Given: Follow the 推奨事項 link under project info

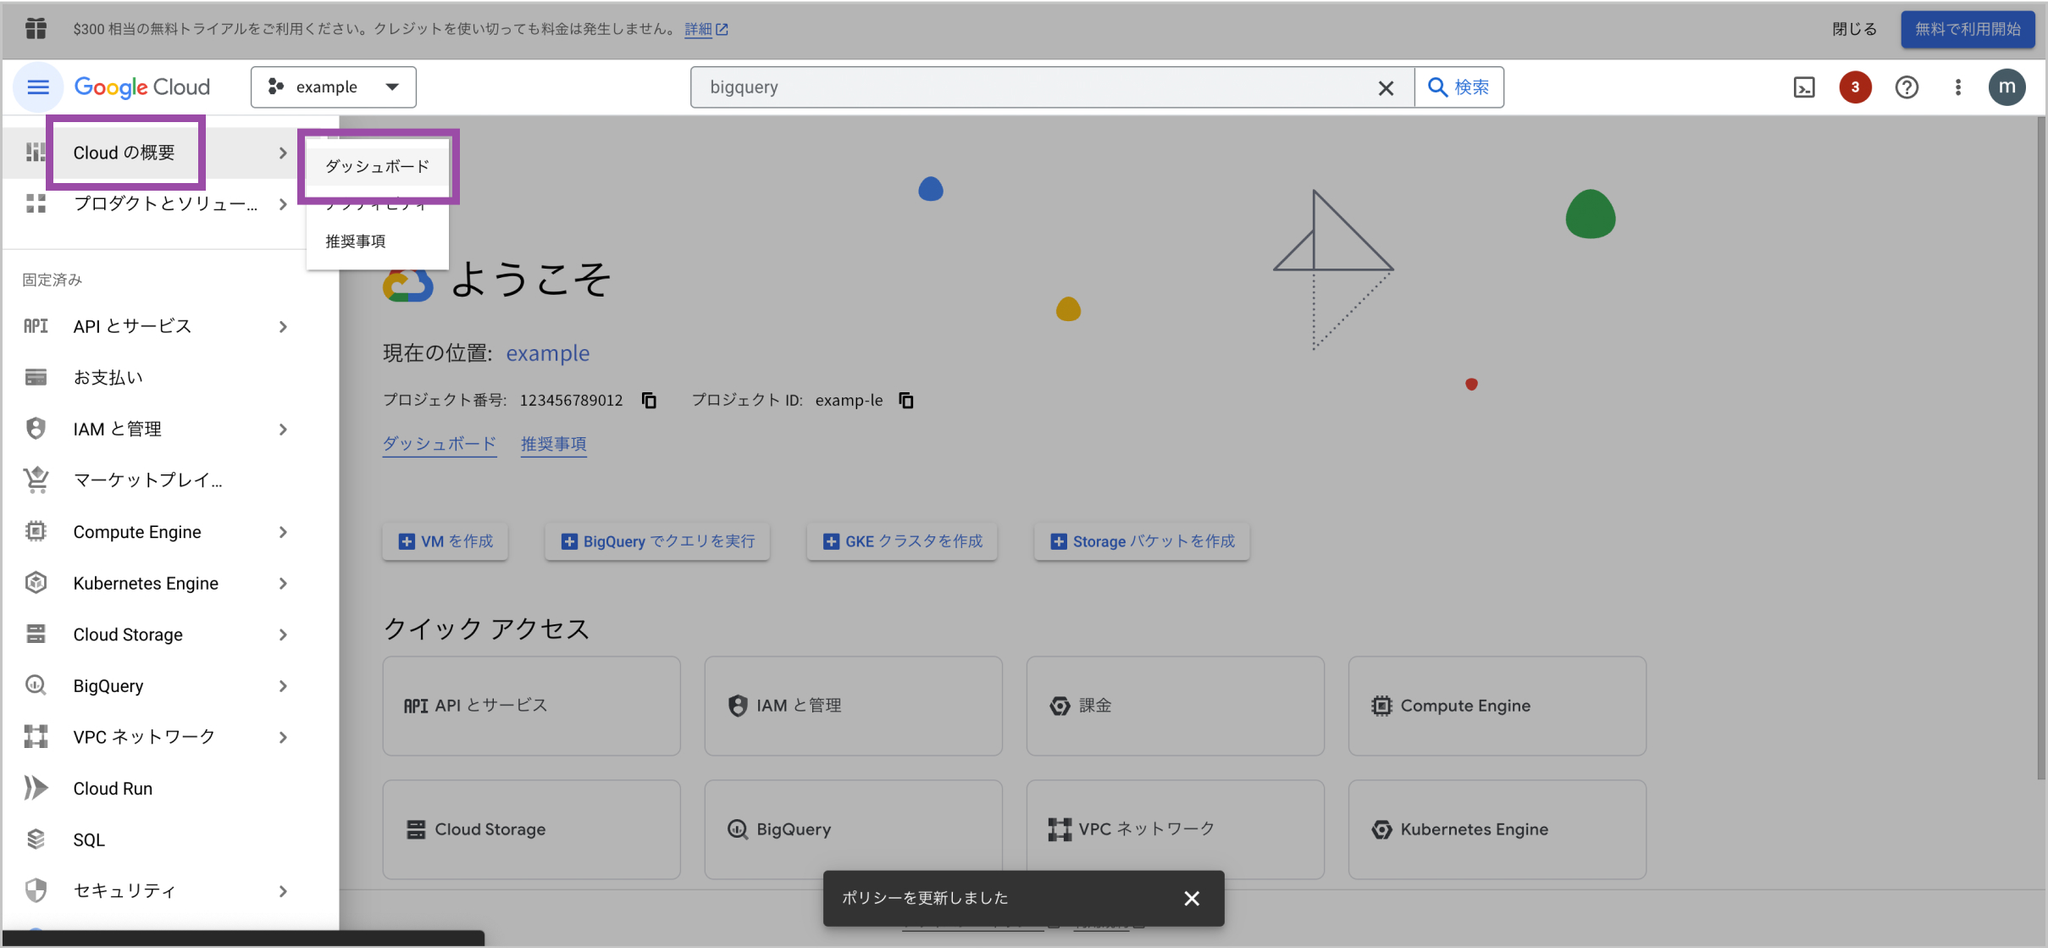Looking at the screenshot, I should coord(553,443).
